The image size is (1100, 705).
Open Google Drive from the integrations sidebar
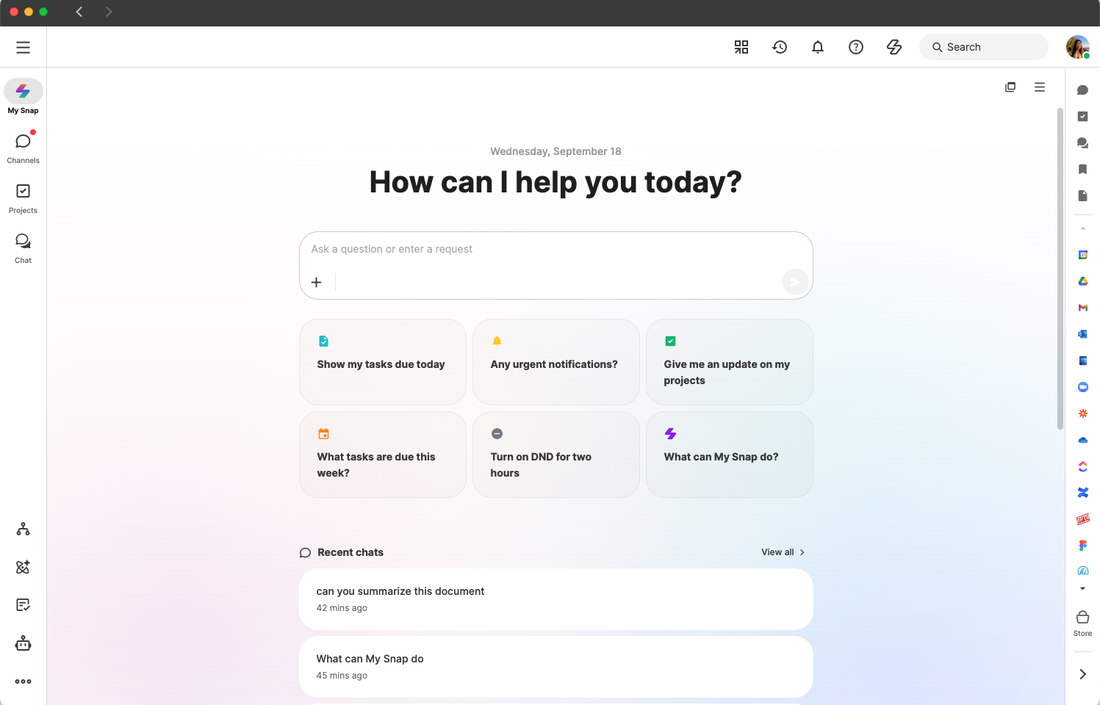pyautogui.click(x=1082, y=281)
